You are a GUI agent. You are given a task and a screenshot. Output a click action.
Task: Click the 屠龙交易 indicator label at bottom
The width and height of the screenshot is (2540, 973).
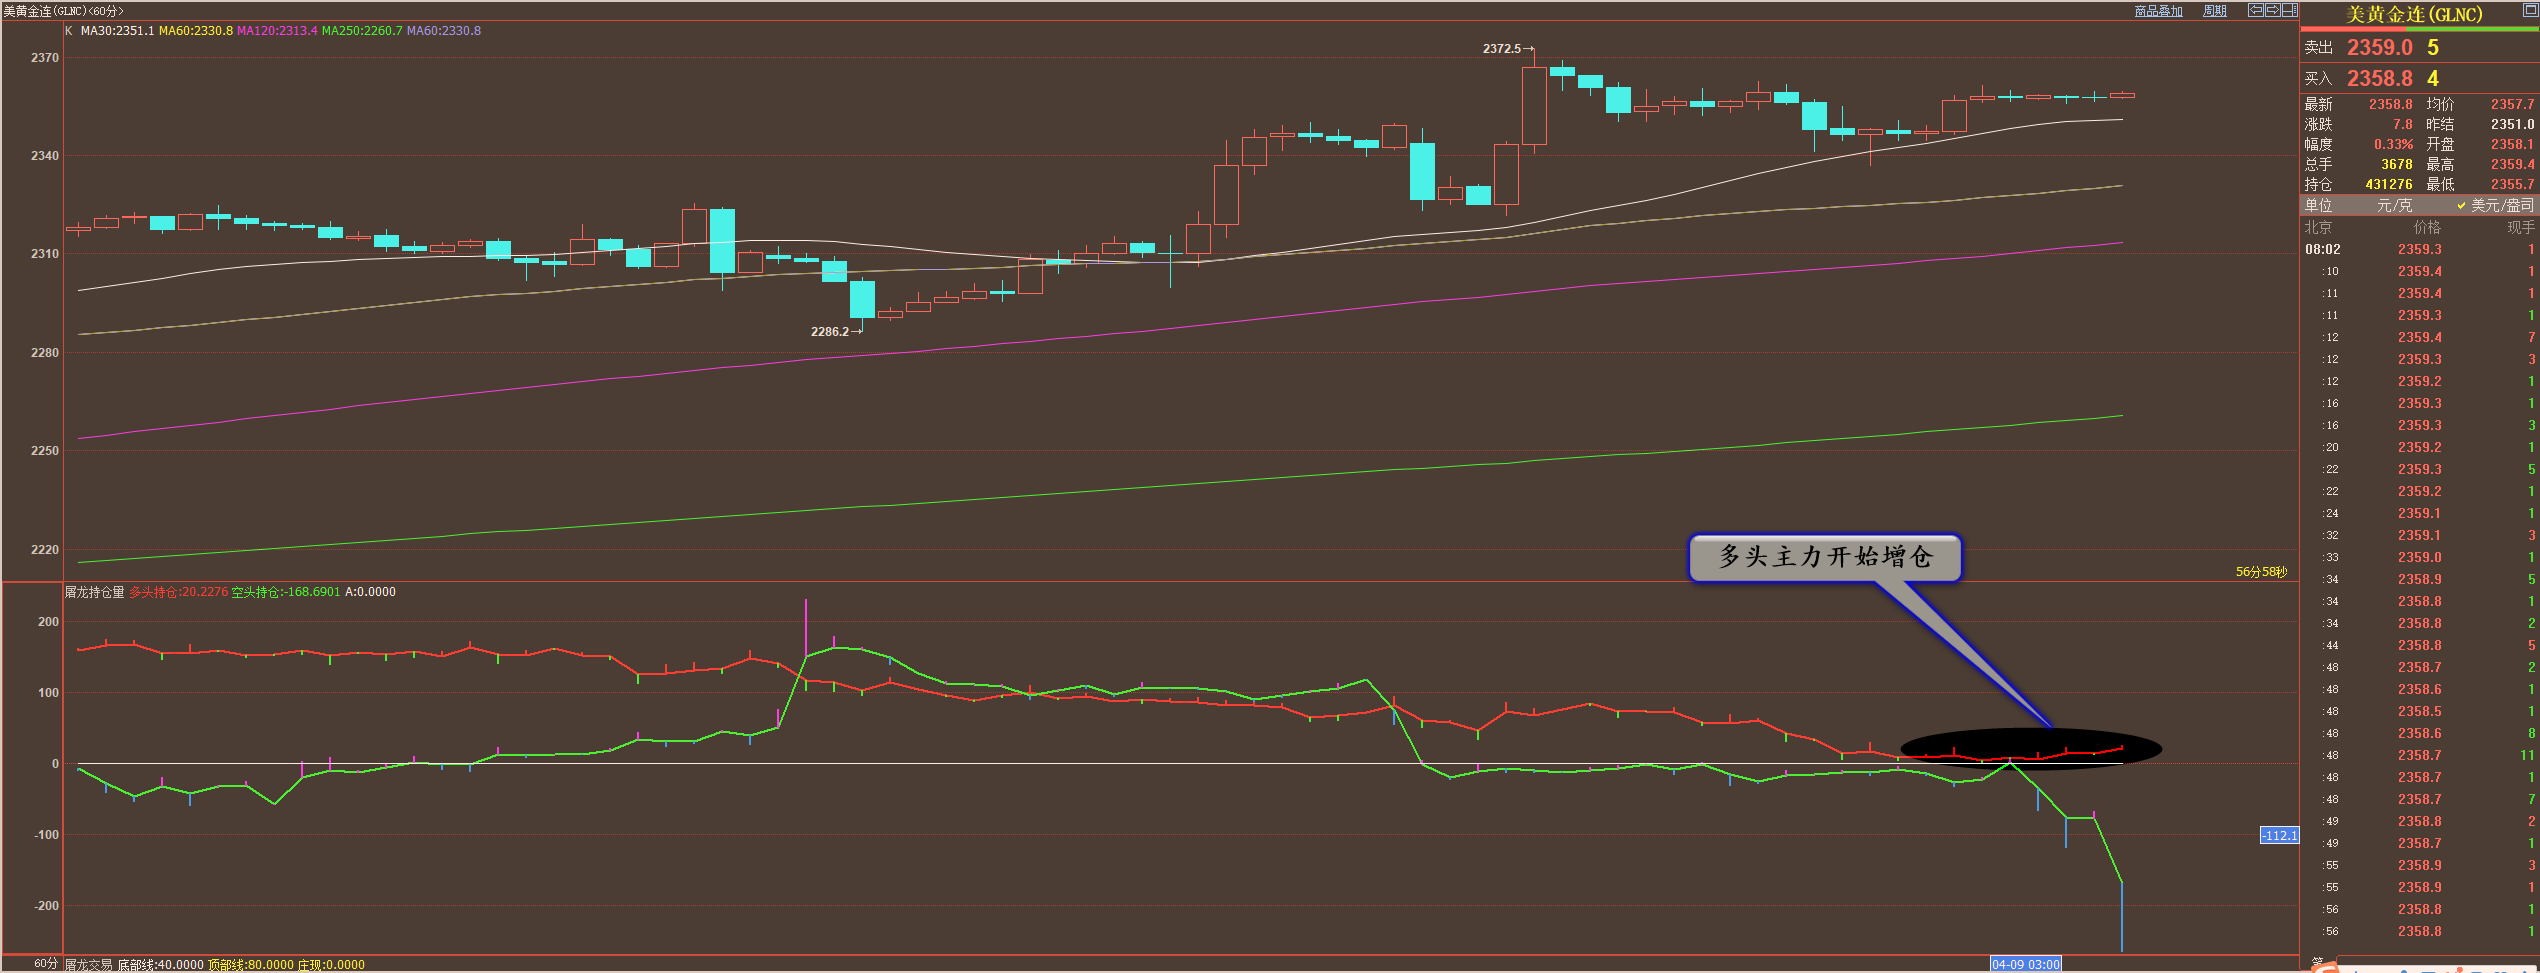pos(89,965)
